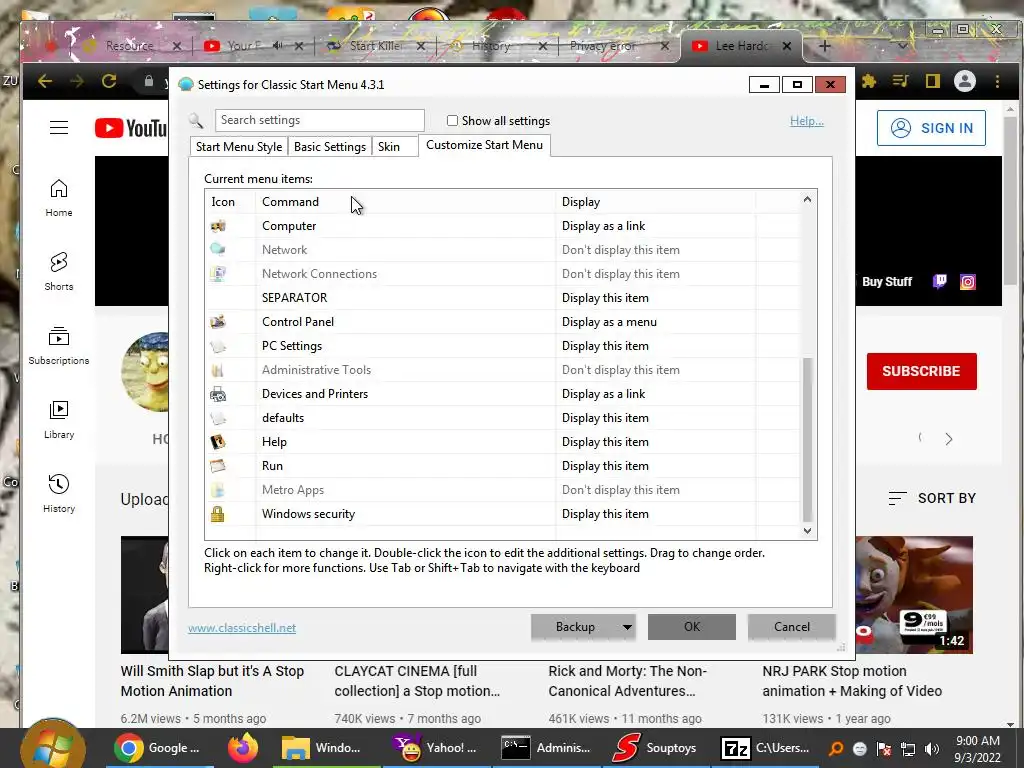Click the Windows security padlock icon
Viewport: 1024px width, 768px height.
pos(217,513)
